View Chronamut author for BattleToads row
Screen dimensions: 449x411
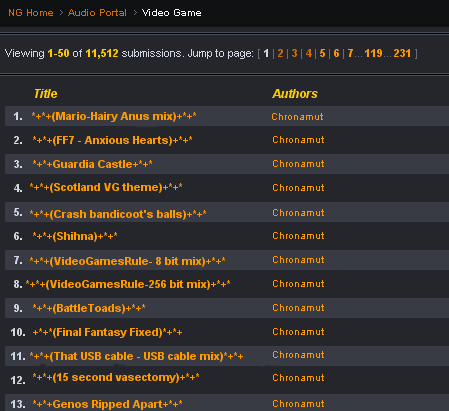coord(298,308)
